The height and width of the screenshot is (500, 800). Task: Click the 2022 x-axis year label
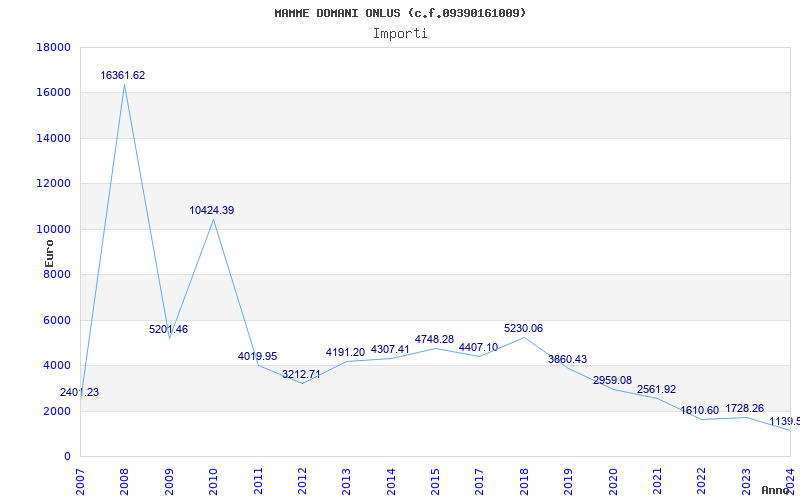pos(702,481)
